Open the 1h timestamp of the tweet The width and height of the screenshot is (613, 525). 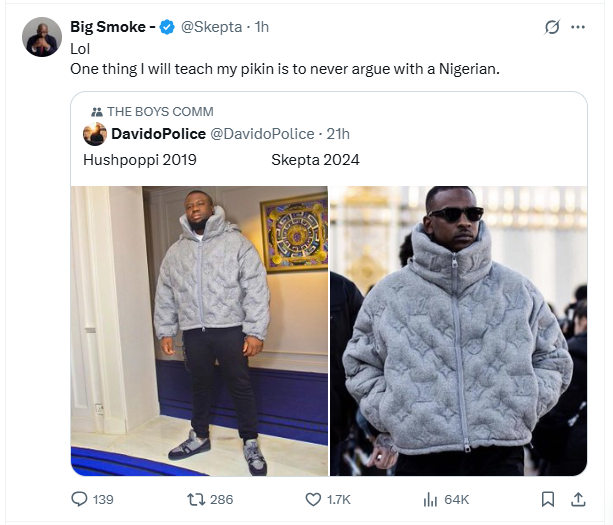tap(263, 27)
